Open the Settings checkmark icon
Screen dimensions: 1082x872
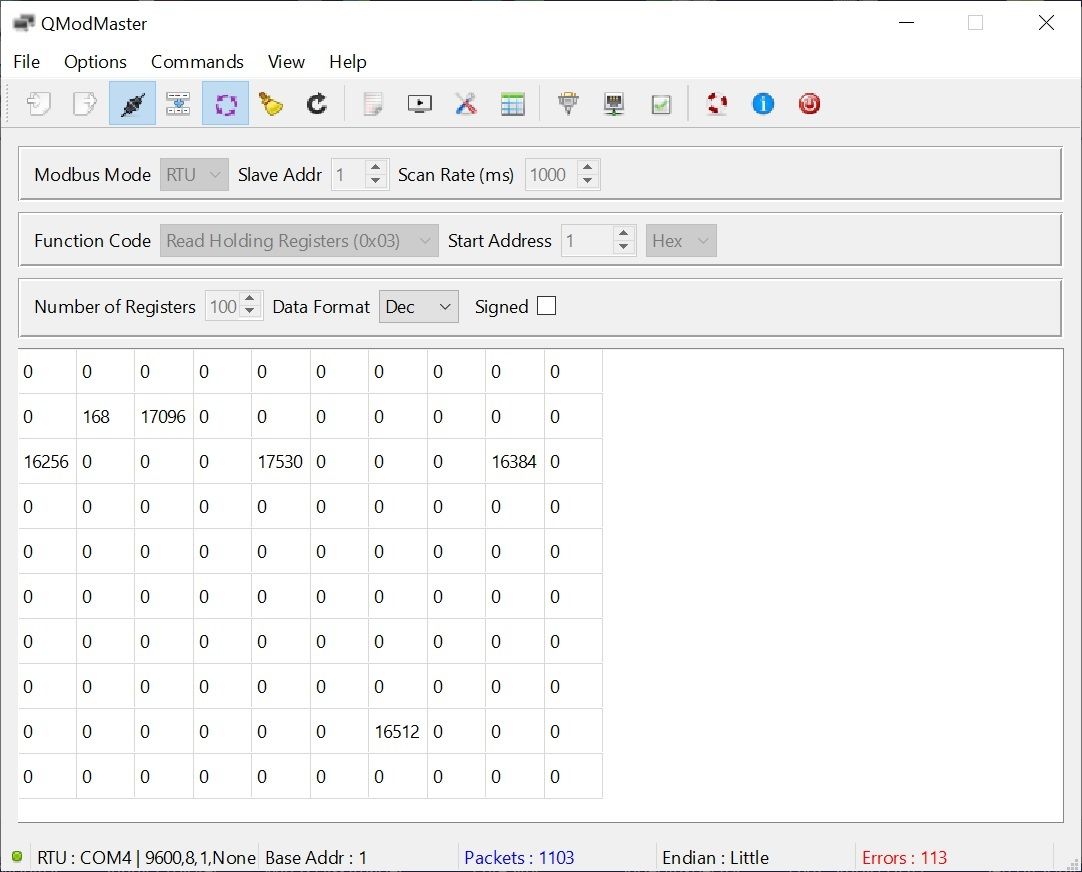661,103
